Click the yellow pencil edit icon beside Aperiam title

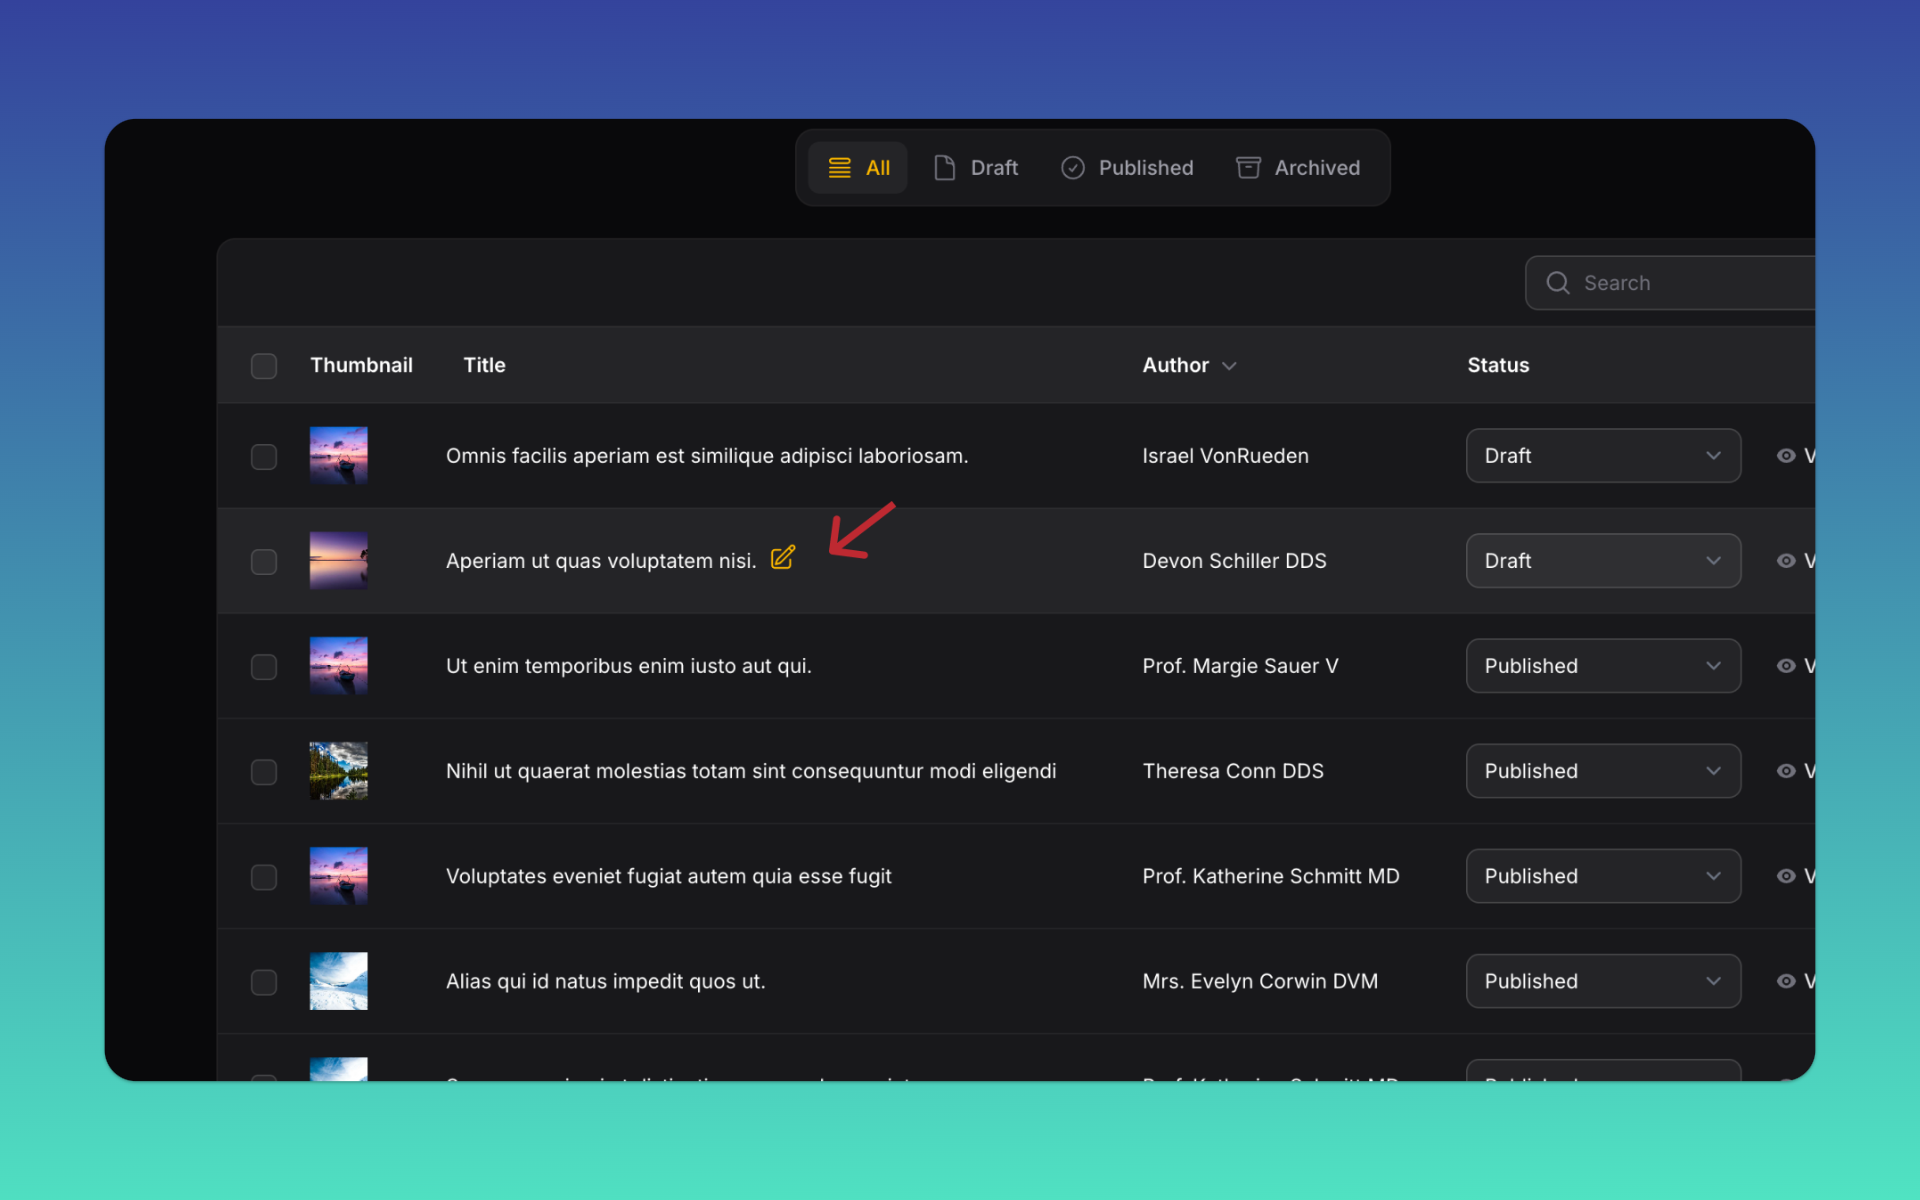[782, 558]
